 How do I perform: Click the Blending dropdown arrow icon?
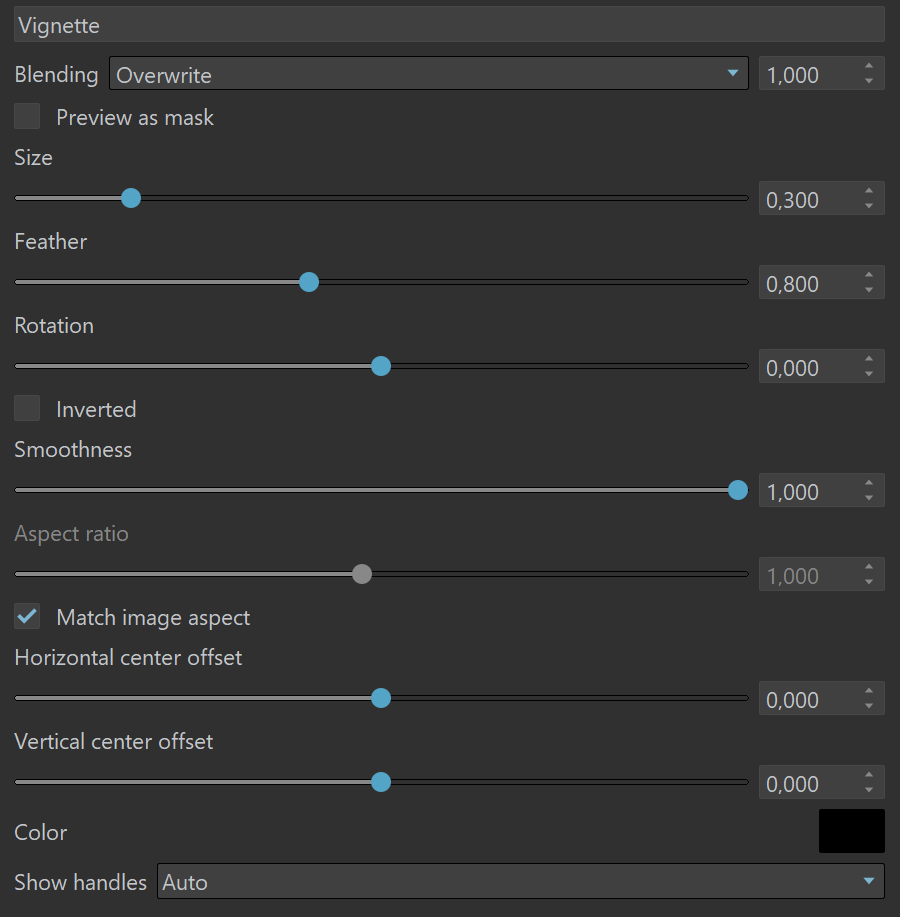click(733, 73)
